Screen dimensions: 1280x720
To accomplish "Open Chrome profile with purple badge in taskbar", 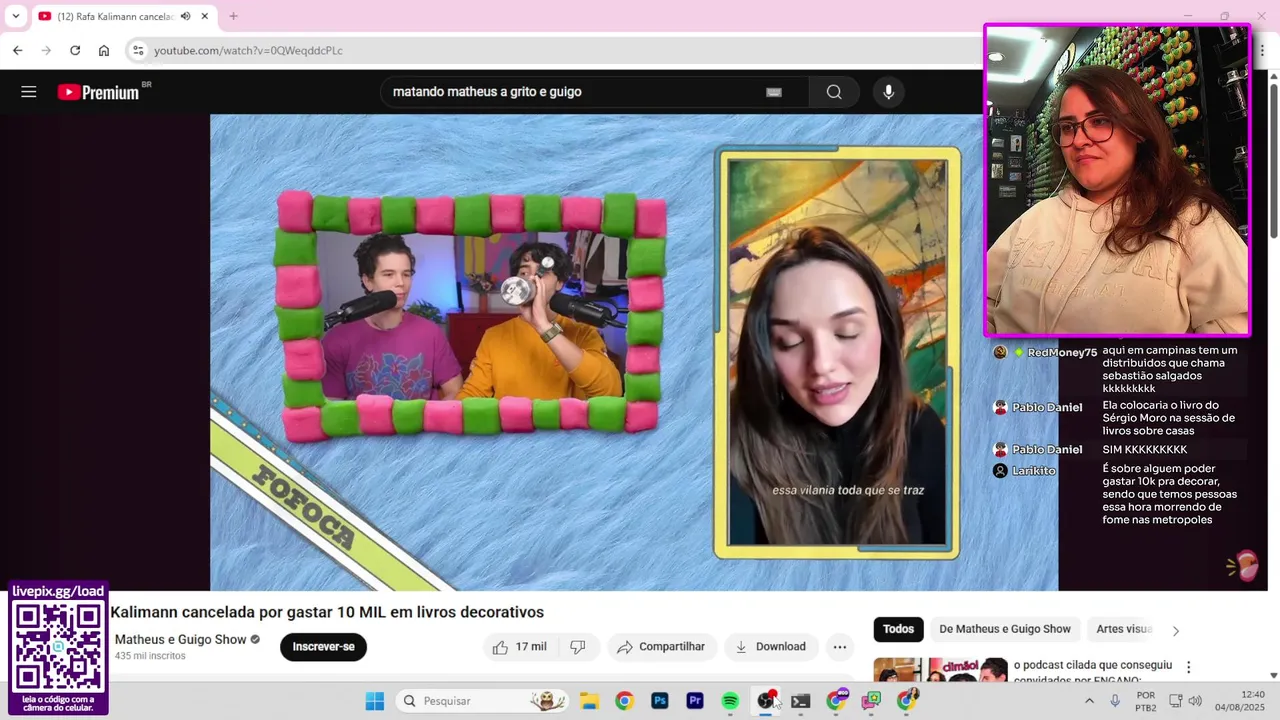I will [x=836, y=701].
